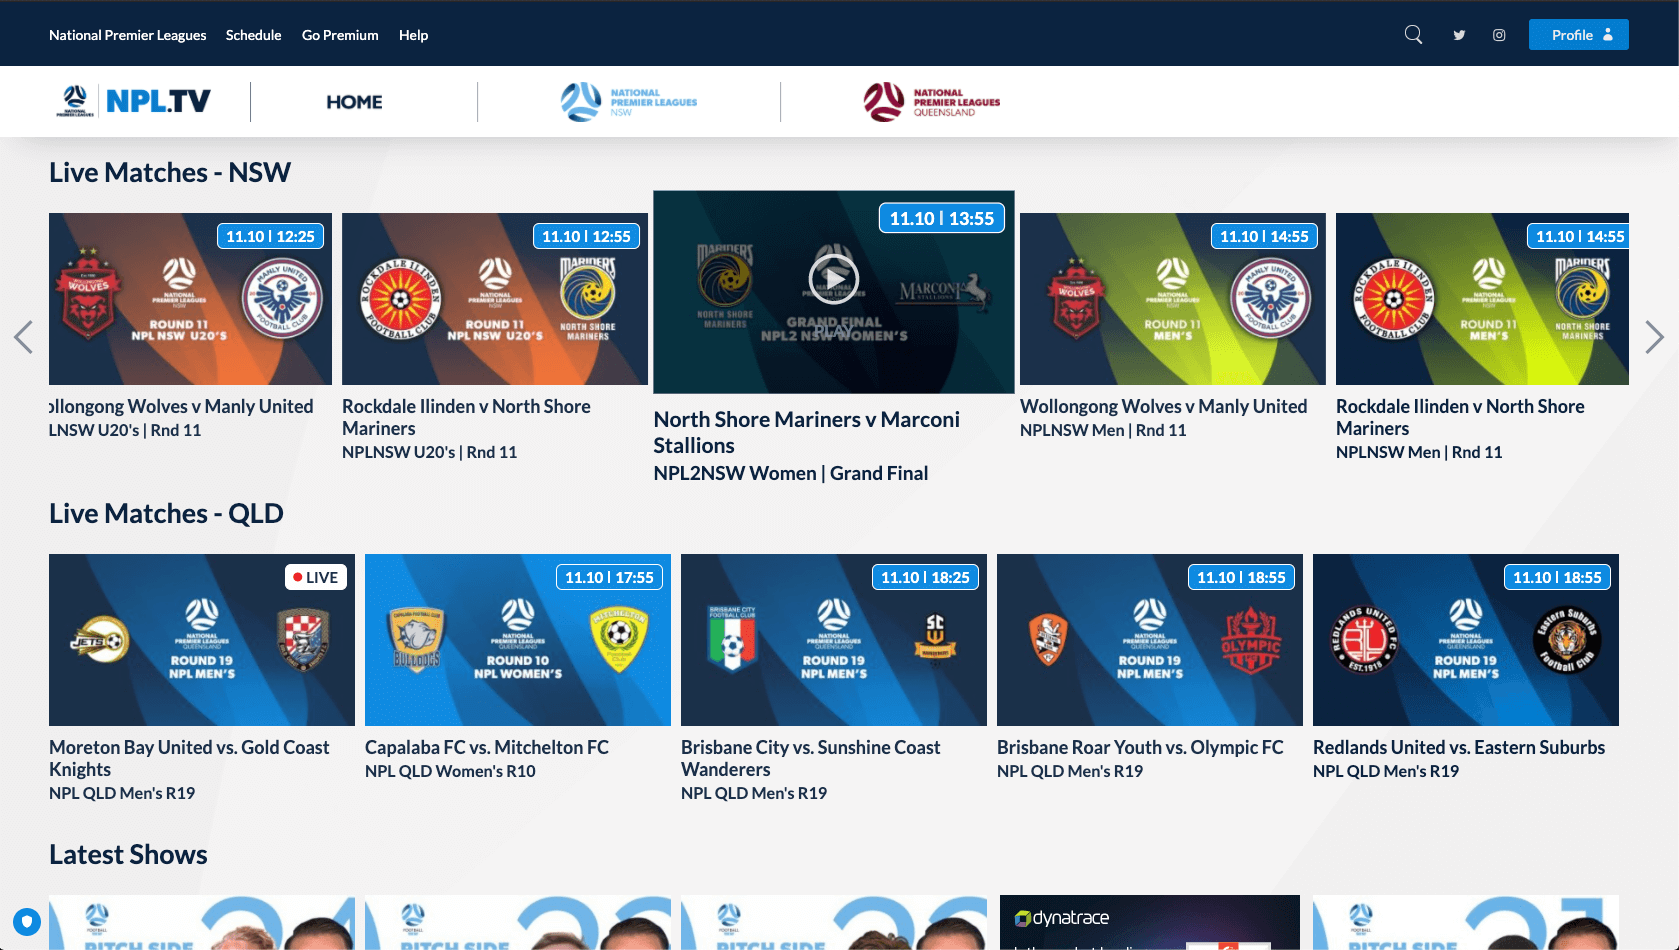Show previous NSW matches with left arrow
1679x950 pixels.
[23, 337]
